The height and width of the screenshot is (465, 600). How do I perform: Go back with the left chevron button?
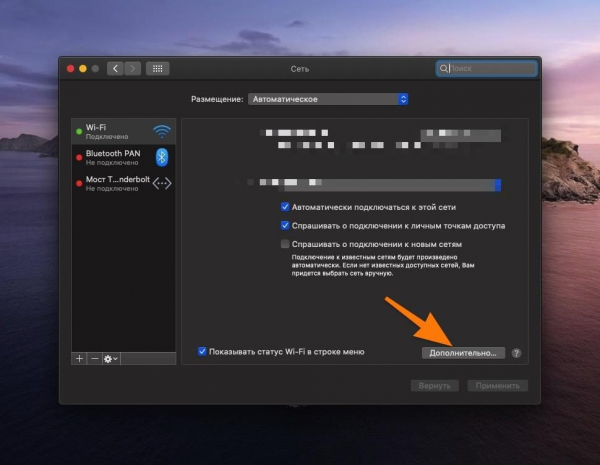(115, 69)
